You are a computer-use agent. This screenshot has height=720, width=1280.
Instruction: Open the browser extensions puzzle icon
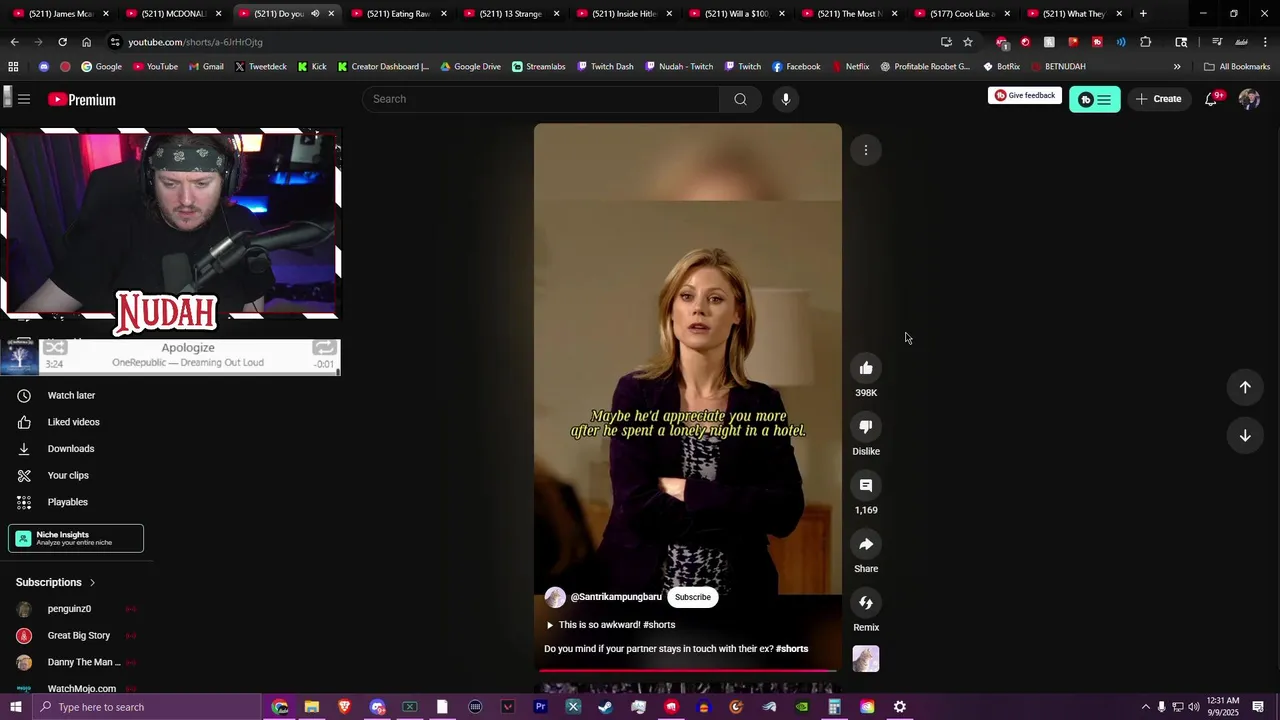point(1145,42)
